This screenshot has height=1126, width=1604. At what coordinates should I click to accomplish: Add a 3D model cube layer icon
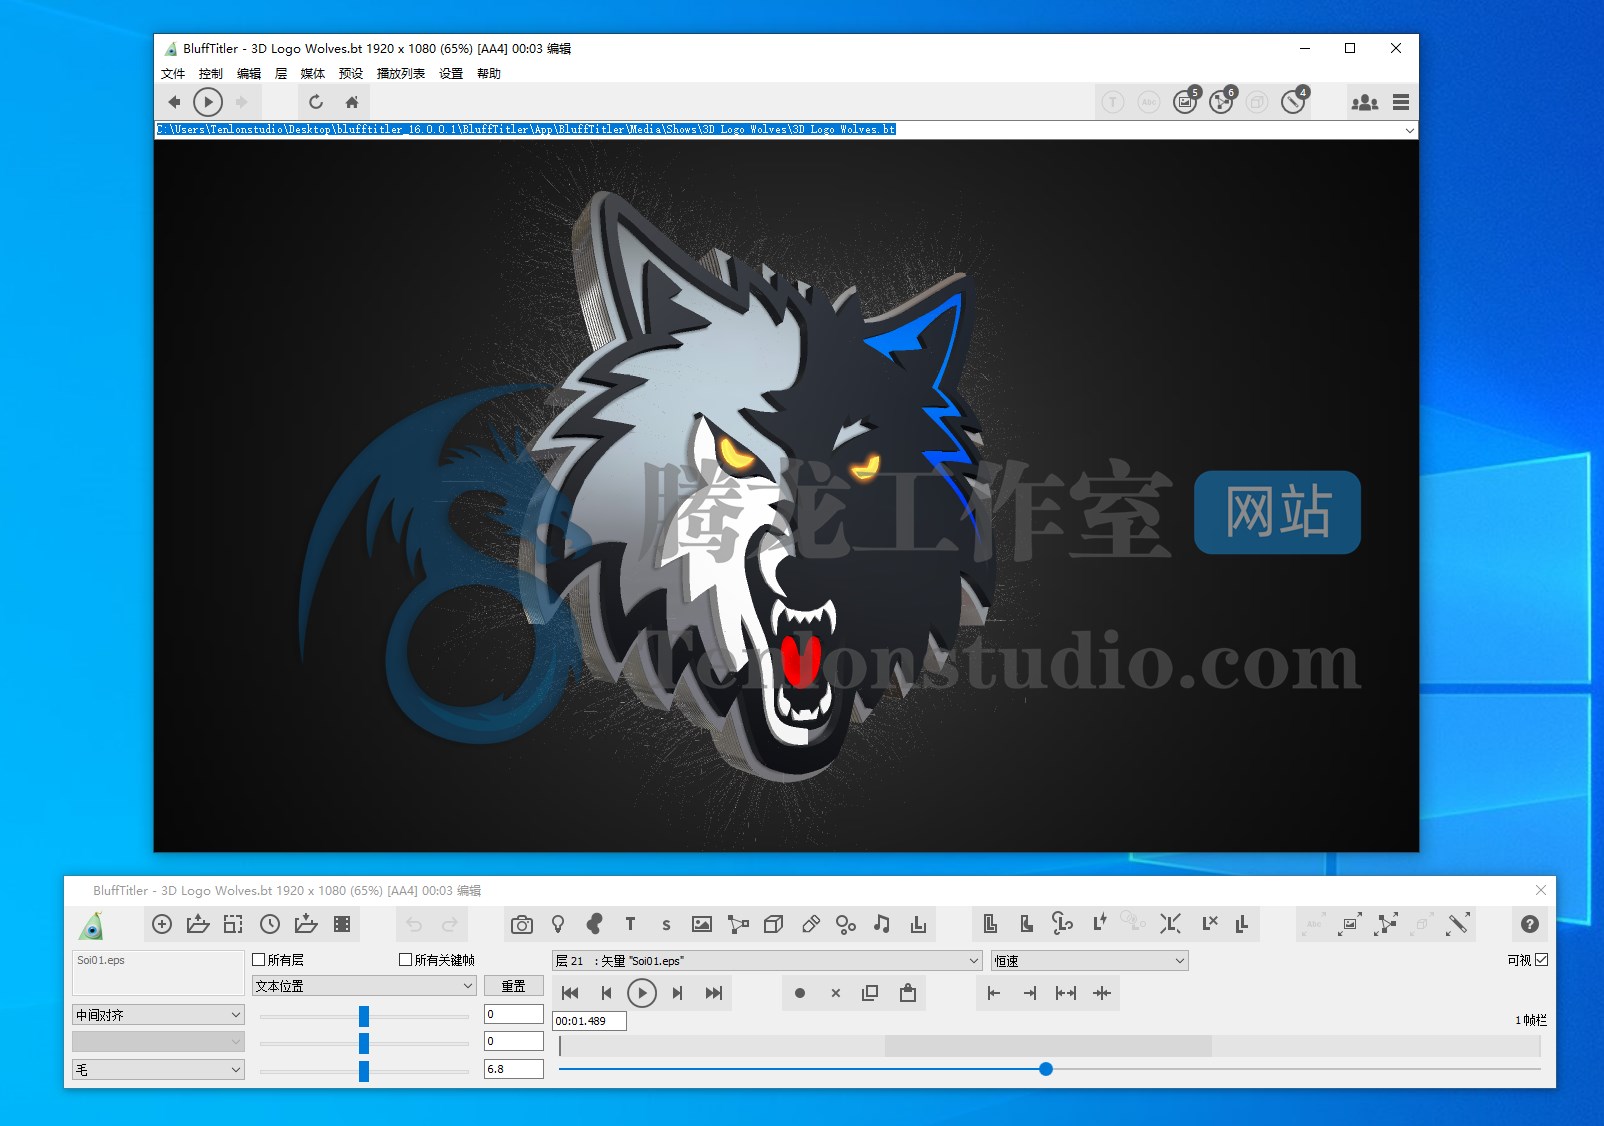773,924
